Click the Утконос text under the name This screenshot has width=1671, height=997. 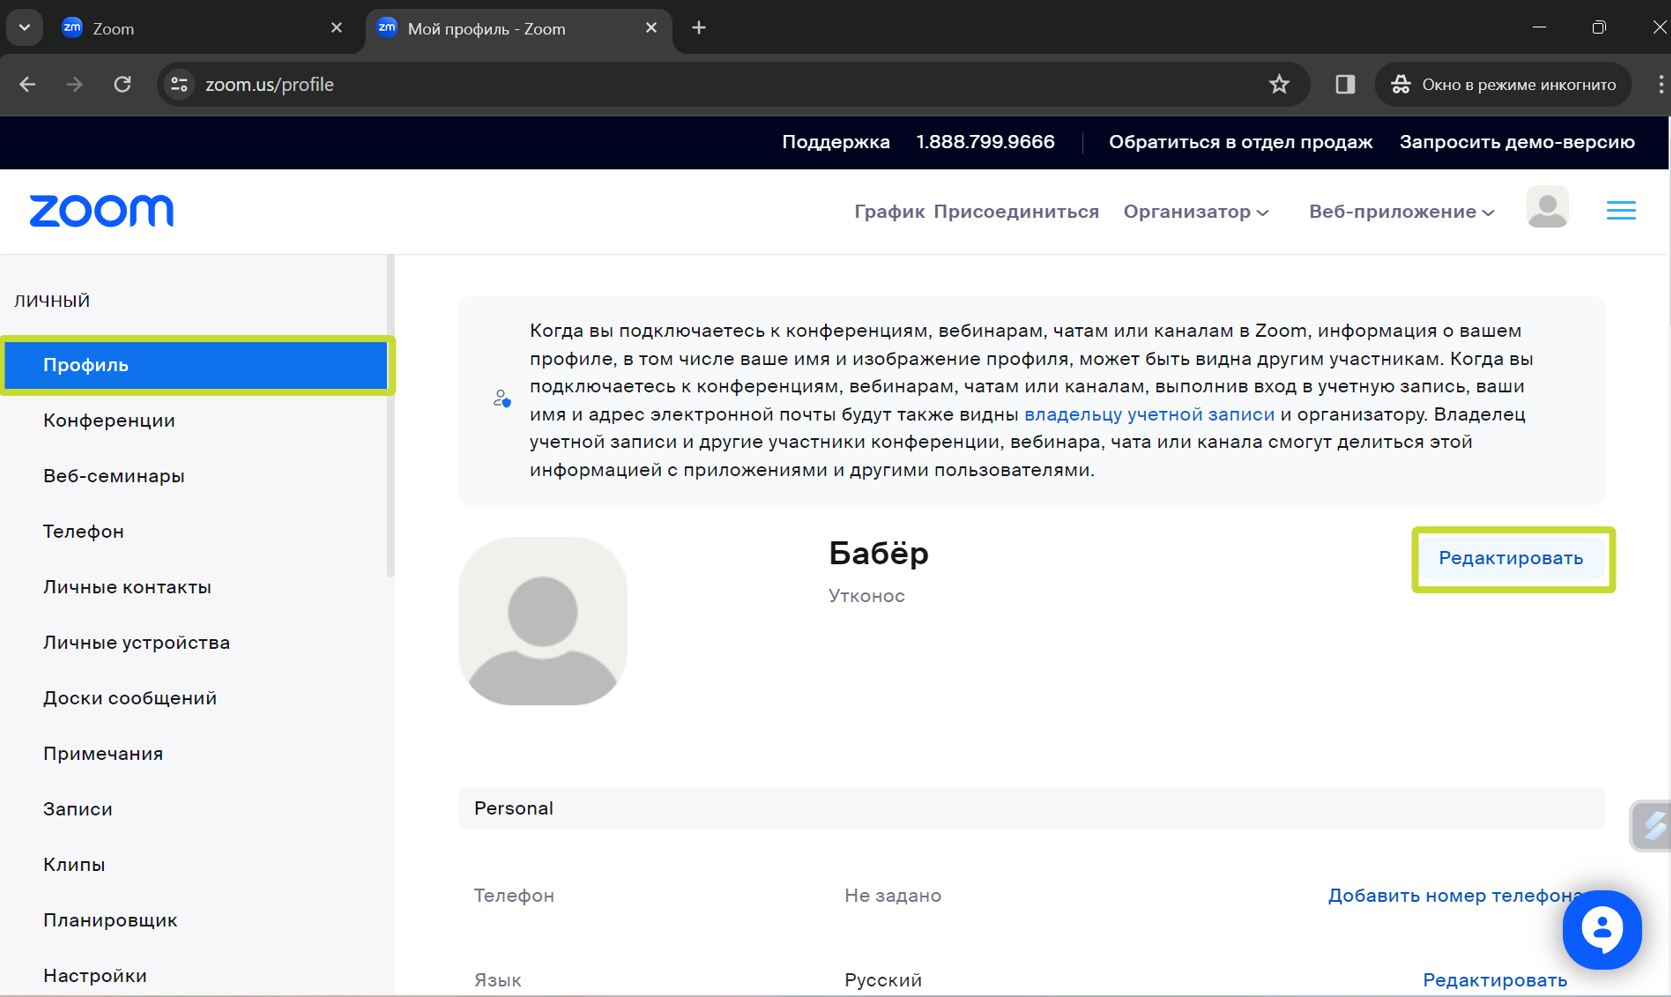[x=866, y=596]
